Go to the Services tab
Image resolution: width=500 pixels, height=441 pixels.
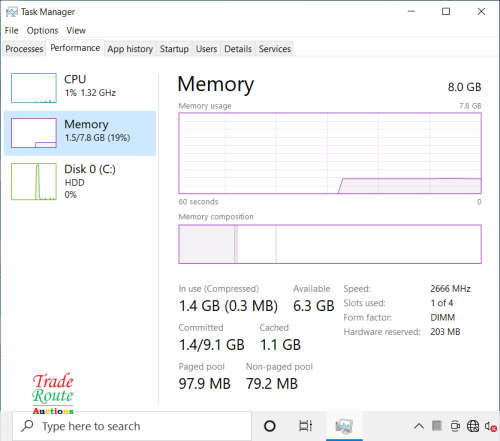275,49
